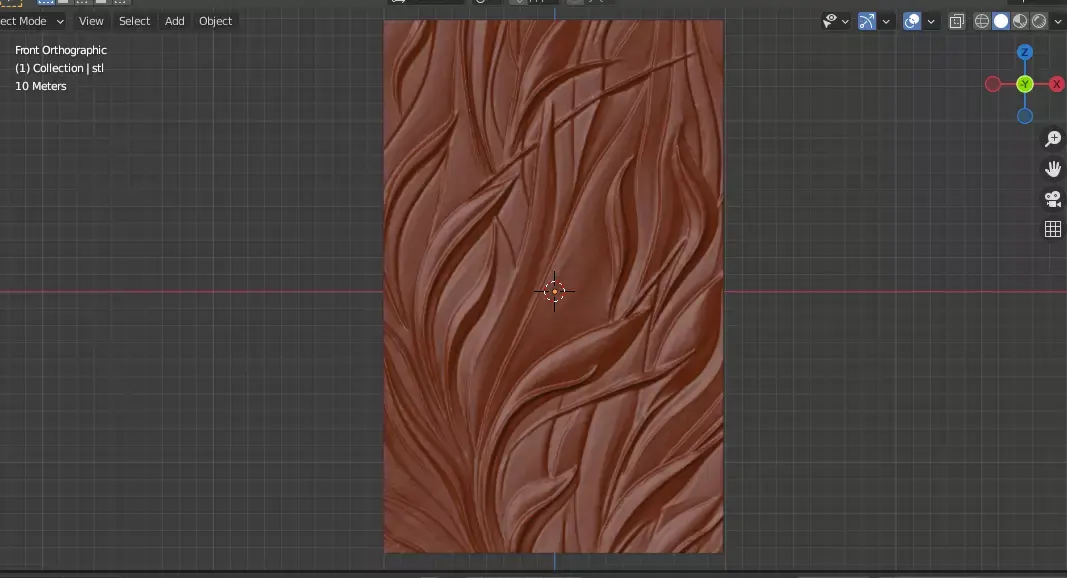Click the red X axis on navigation gizmo
This screenshot has height=578, width=1067.
coord(1057,84)
